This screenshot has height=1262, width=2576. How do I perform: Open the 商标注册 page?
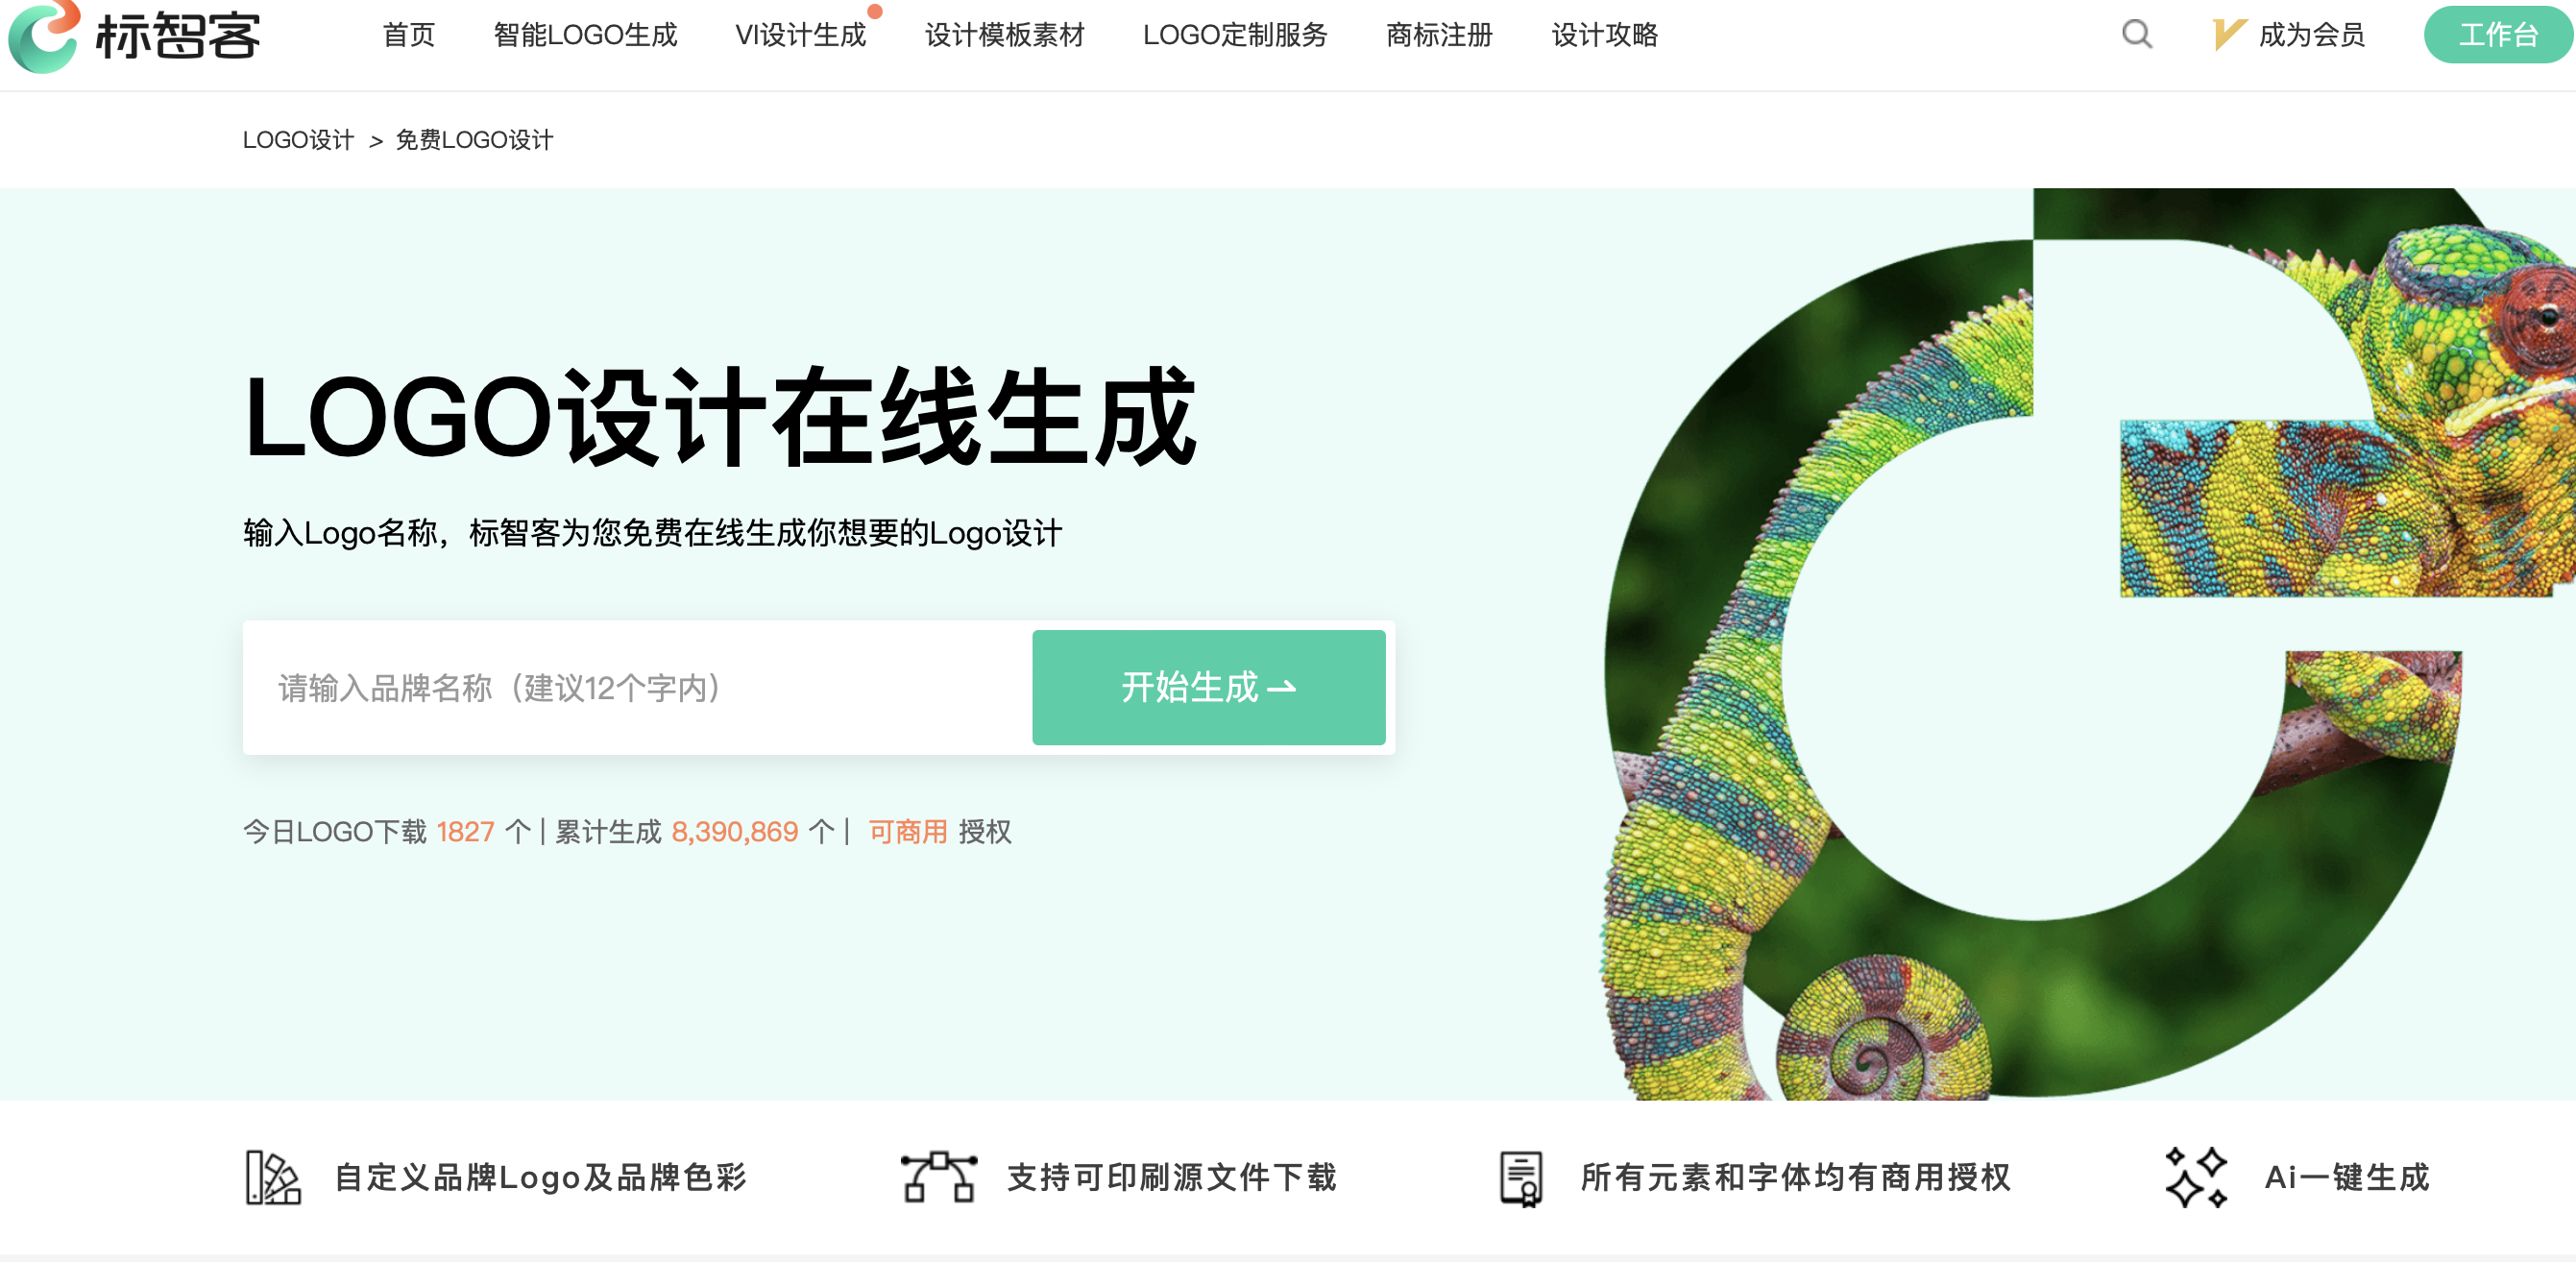pos(1439,35)
